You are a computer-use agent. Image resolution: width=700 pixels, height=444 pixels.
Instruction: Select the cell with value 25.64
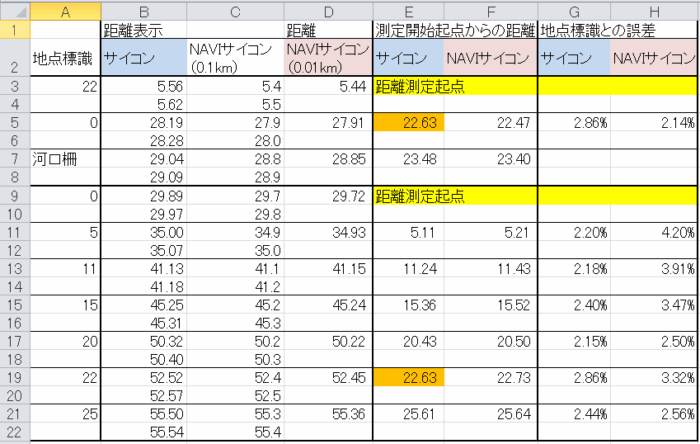pyautogui.click(x=490, y=411)
